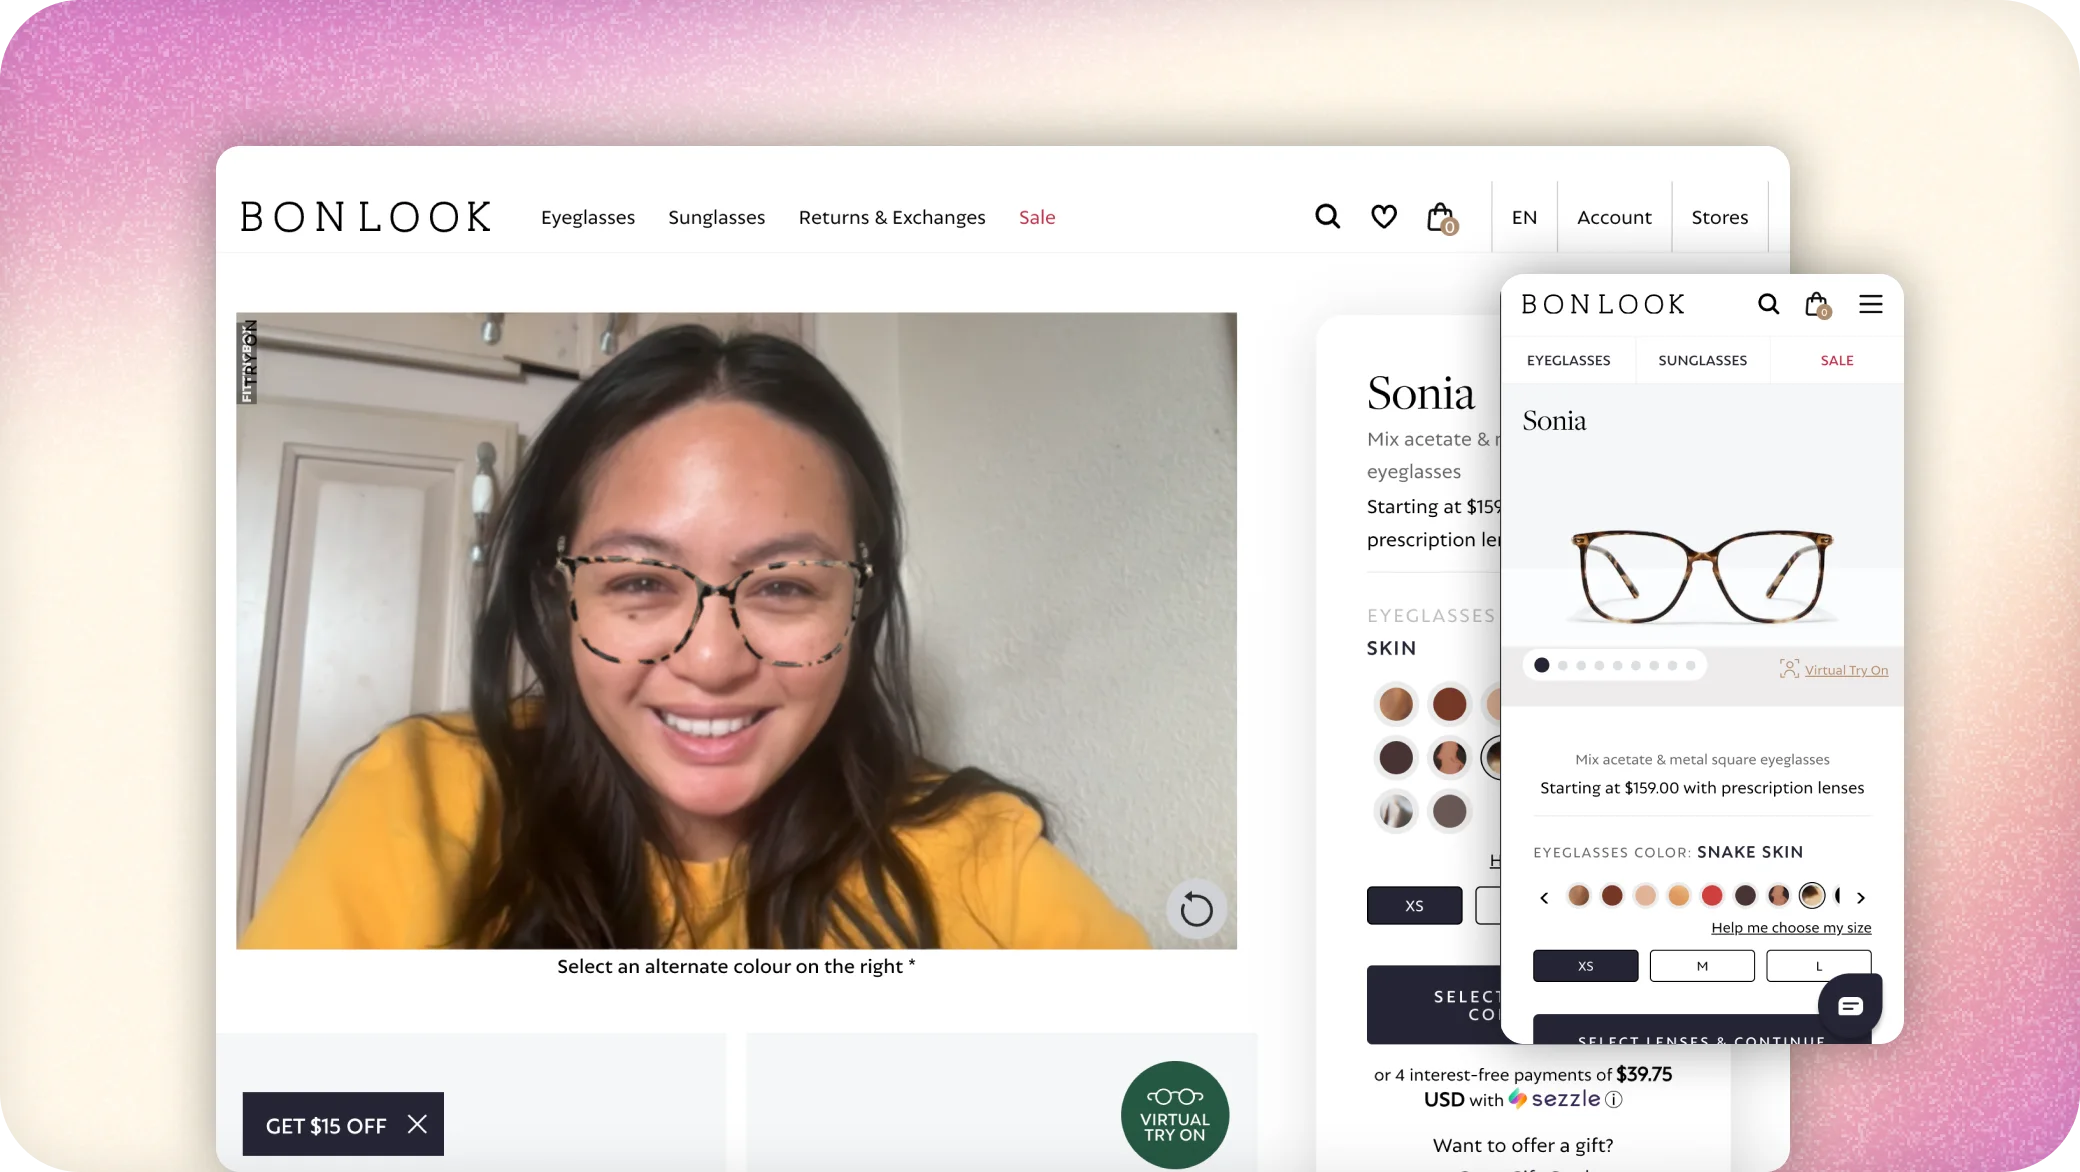Click the face-scan icon beside Virtual Try On
The image size is (2080, 1172).
point(1789,669)
